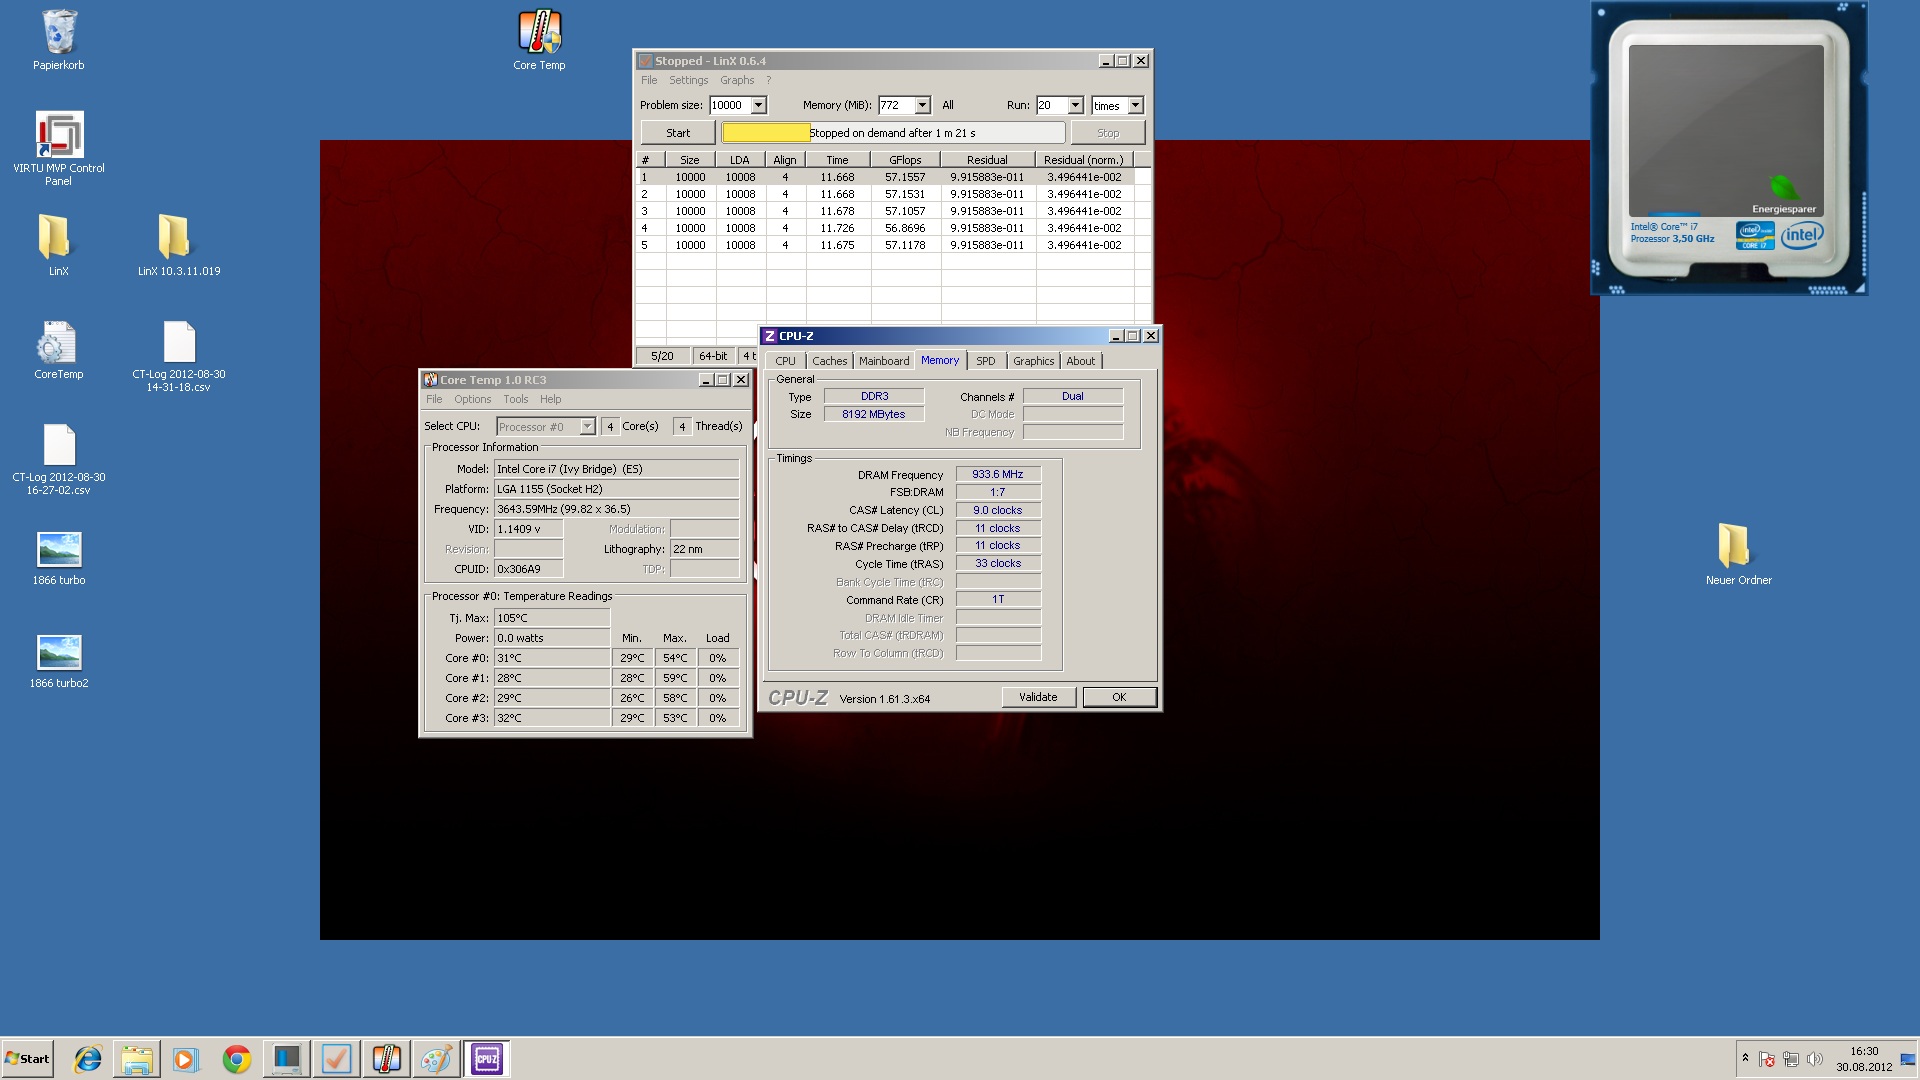Click the Validate button in CPU-Z
Image resolution: width=1920 pixels, height=1080 pixels.
(1038, 697)
